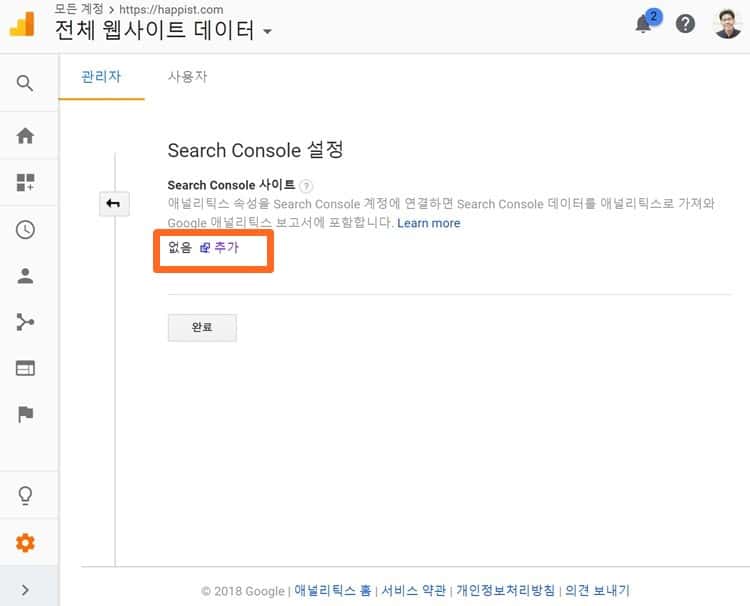The height and width of the screenshot is (606, 750).
Task: Open Discover lightbulb icon
Action: (25, 496)
